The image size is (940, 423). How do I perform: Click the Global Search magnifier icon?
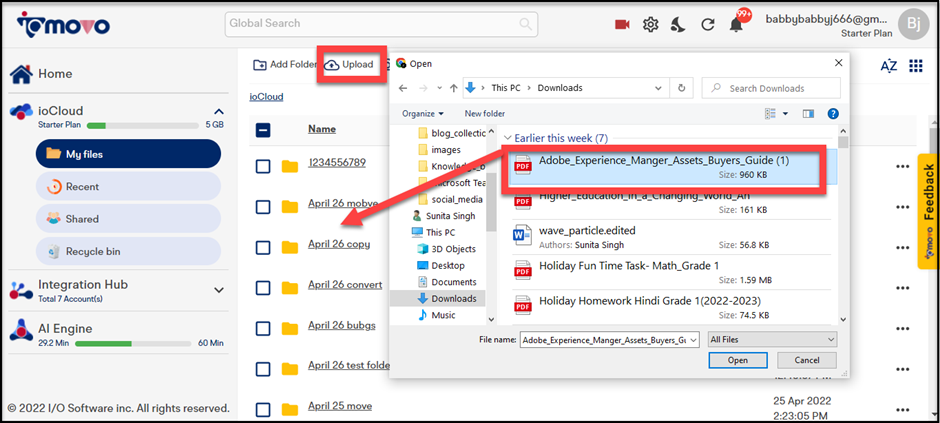pyautogui.click(x=526, y=24)
